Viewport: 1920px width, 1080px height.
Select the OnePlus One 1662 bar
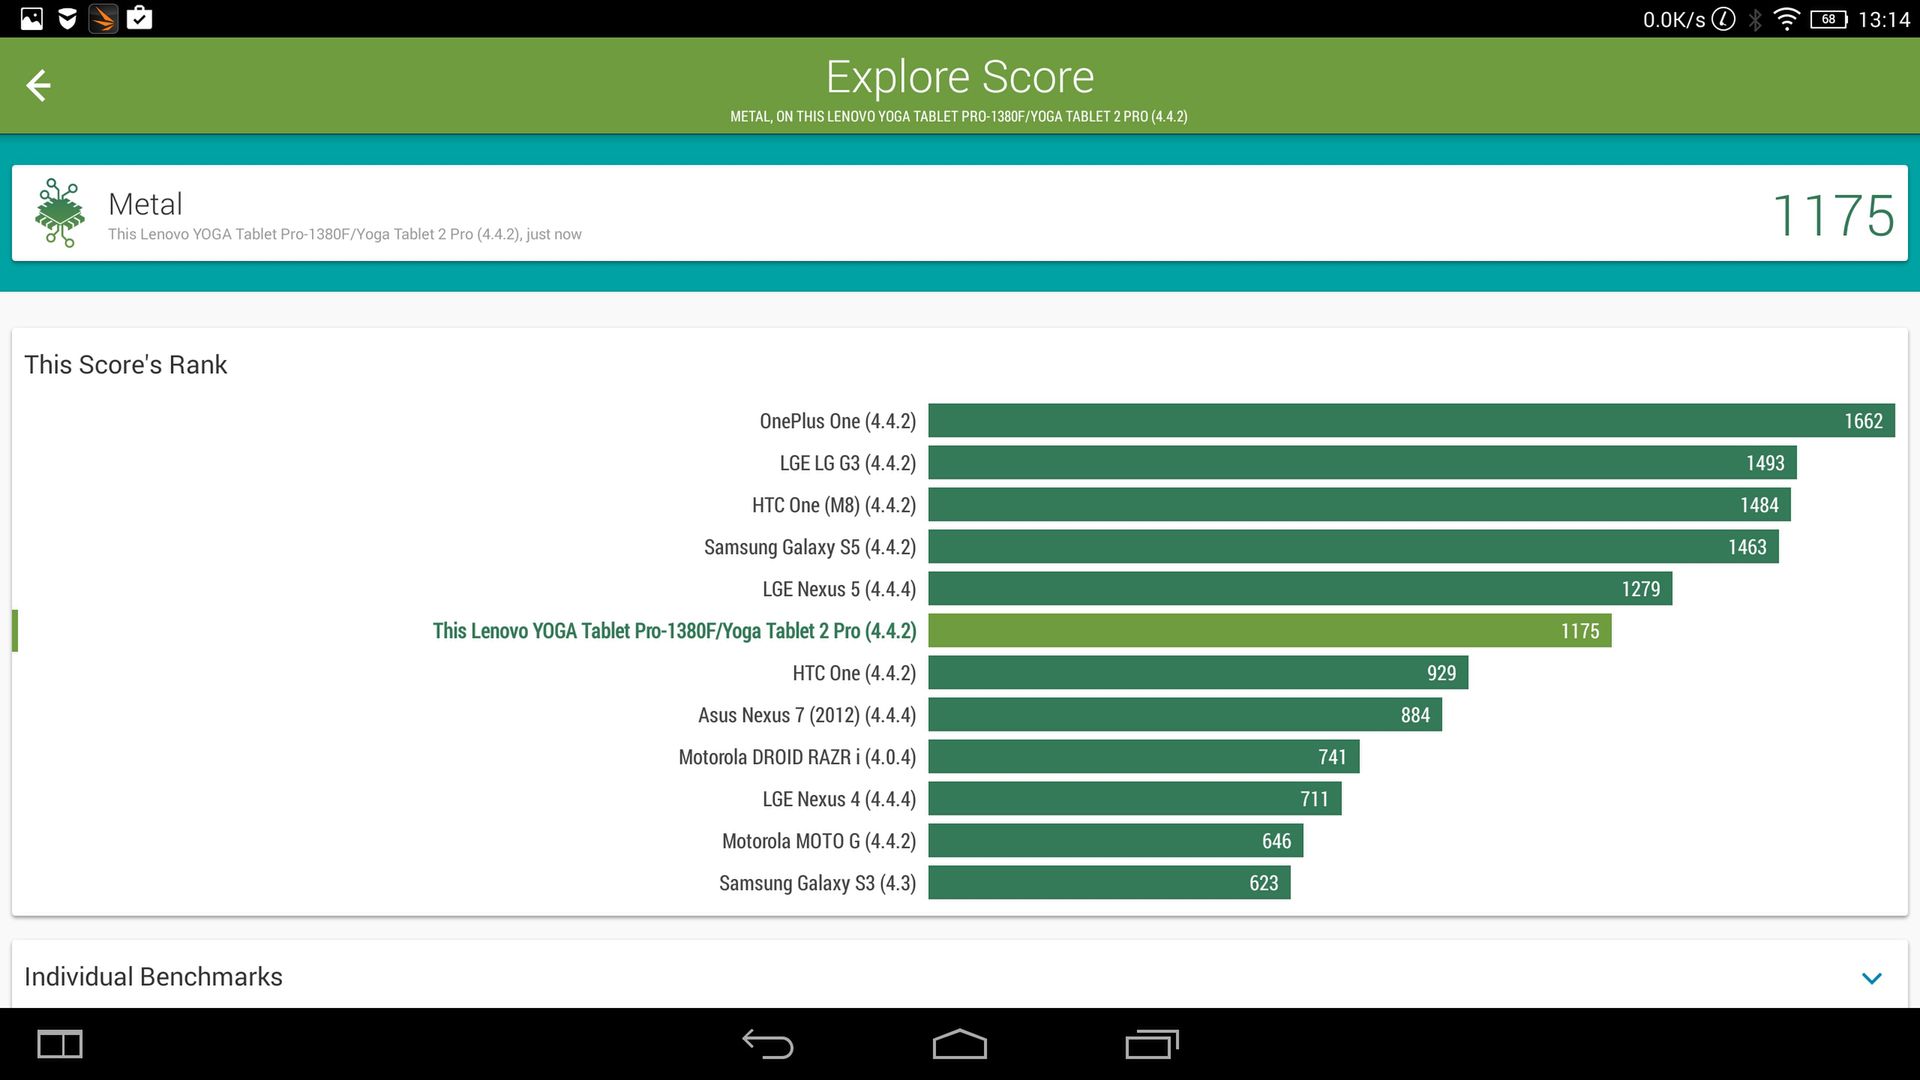pos(1411,421)
